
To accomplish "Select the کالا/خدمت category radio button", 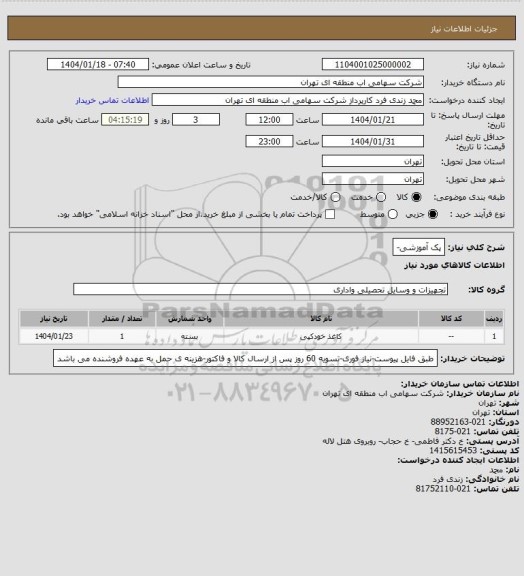I will point(335,197).
